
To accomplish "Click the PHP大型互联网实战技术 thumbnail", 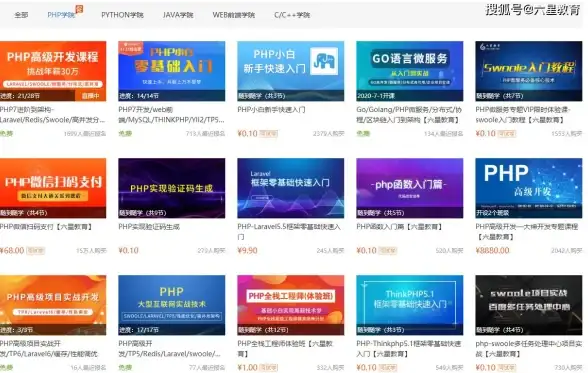I will [172, 305].
